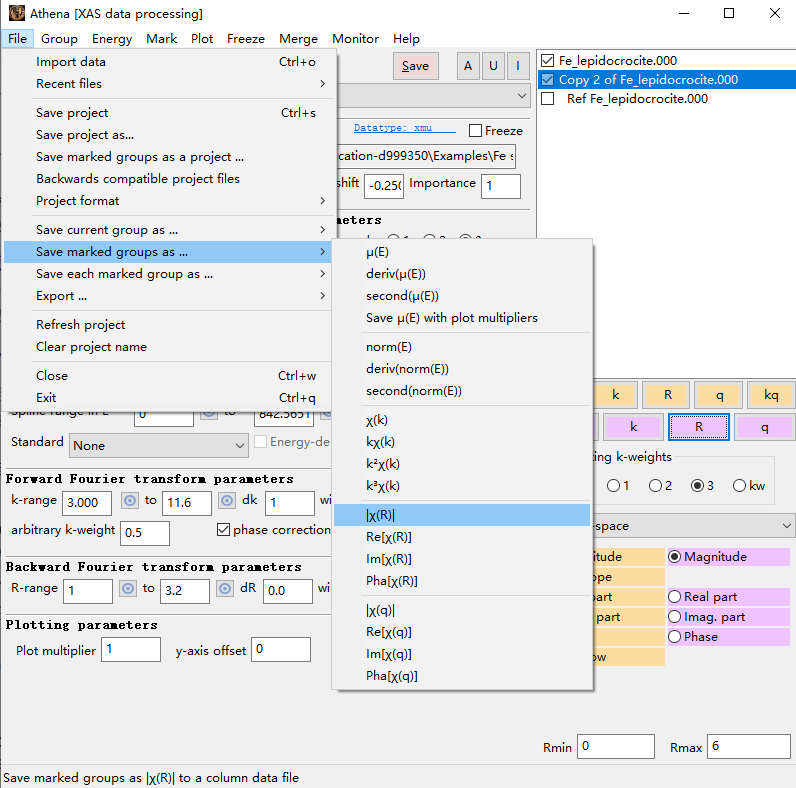The height and width of the screenshot is (788, 796).
Task: Open the plot space selection dropdown
Action: (693, 526)
